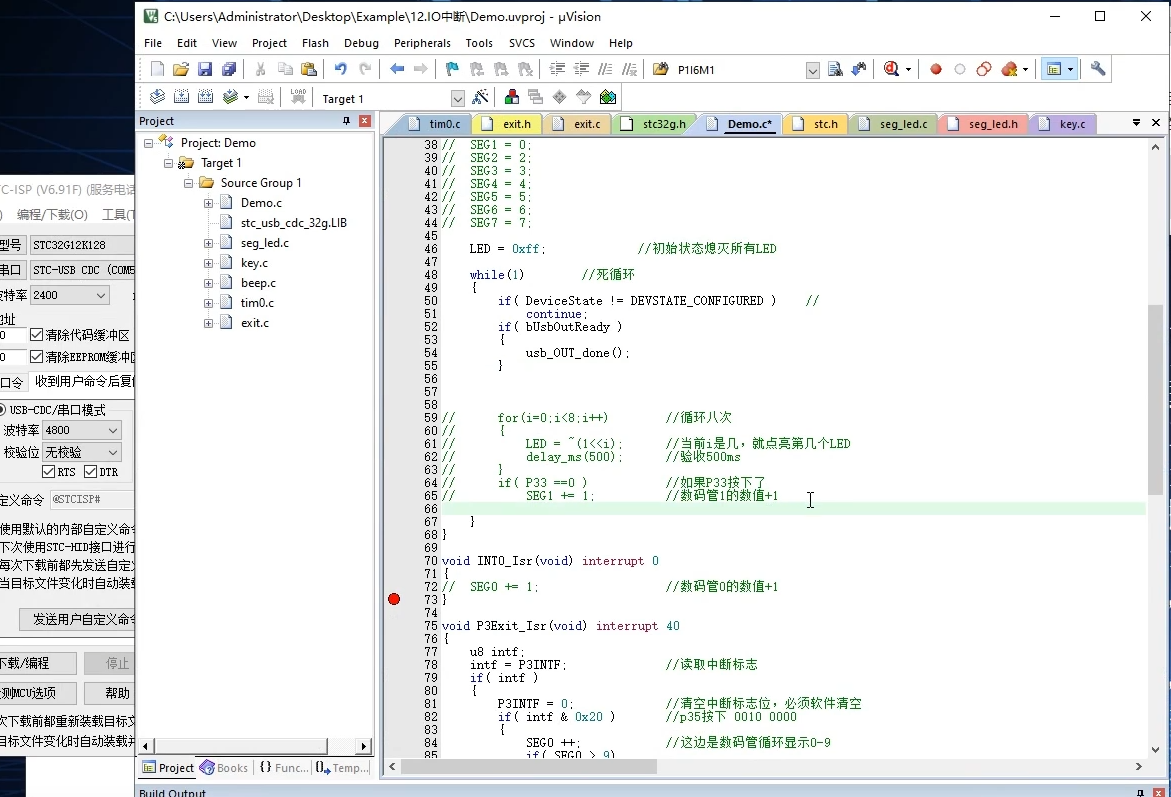Translate current file icon

click(157, 97)
